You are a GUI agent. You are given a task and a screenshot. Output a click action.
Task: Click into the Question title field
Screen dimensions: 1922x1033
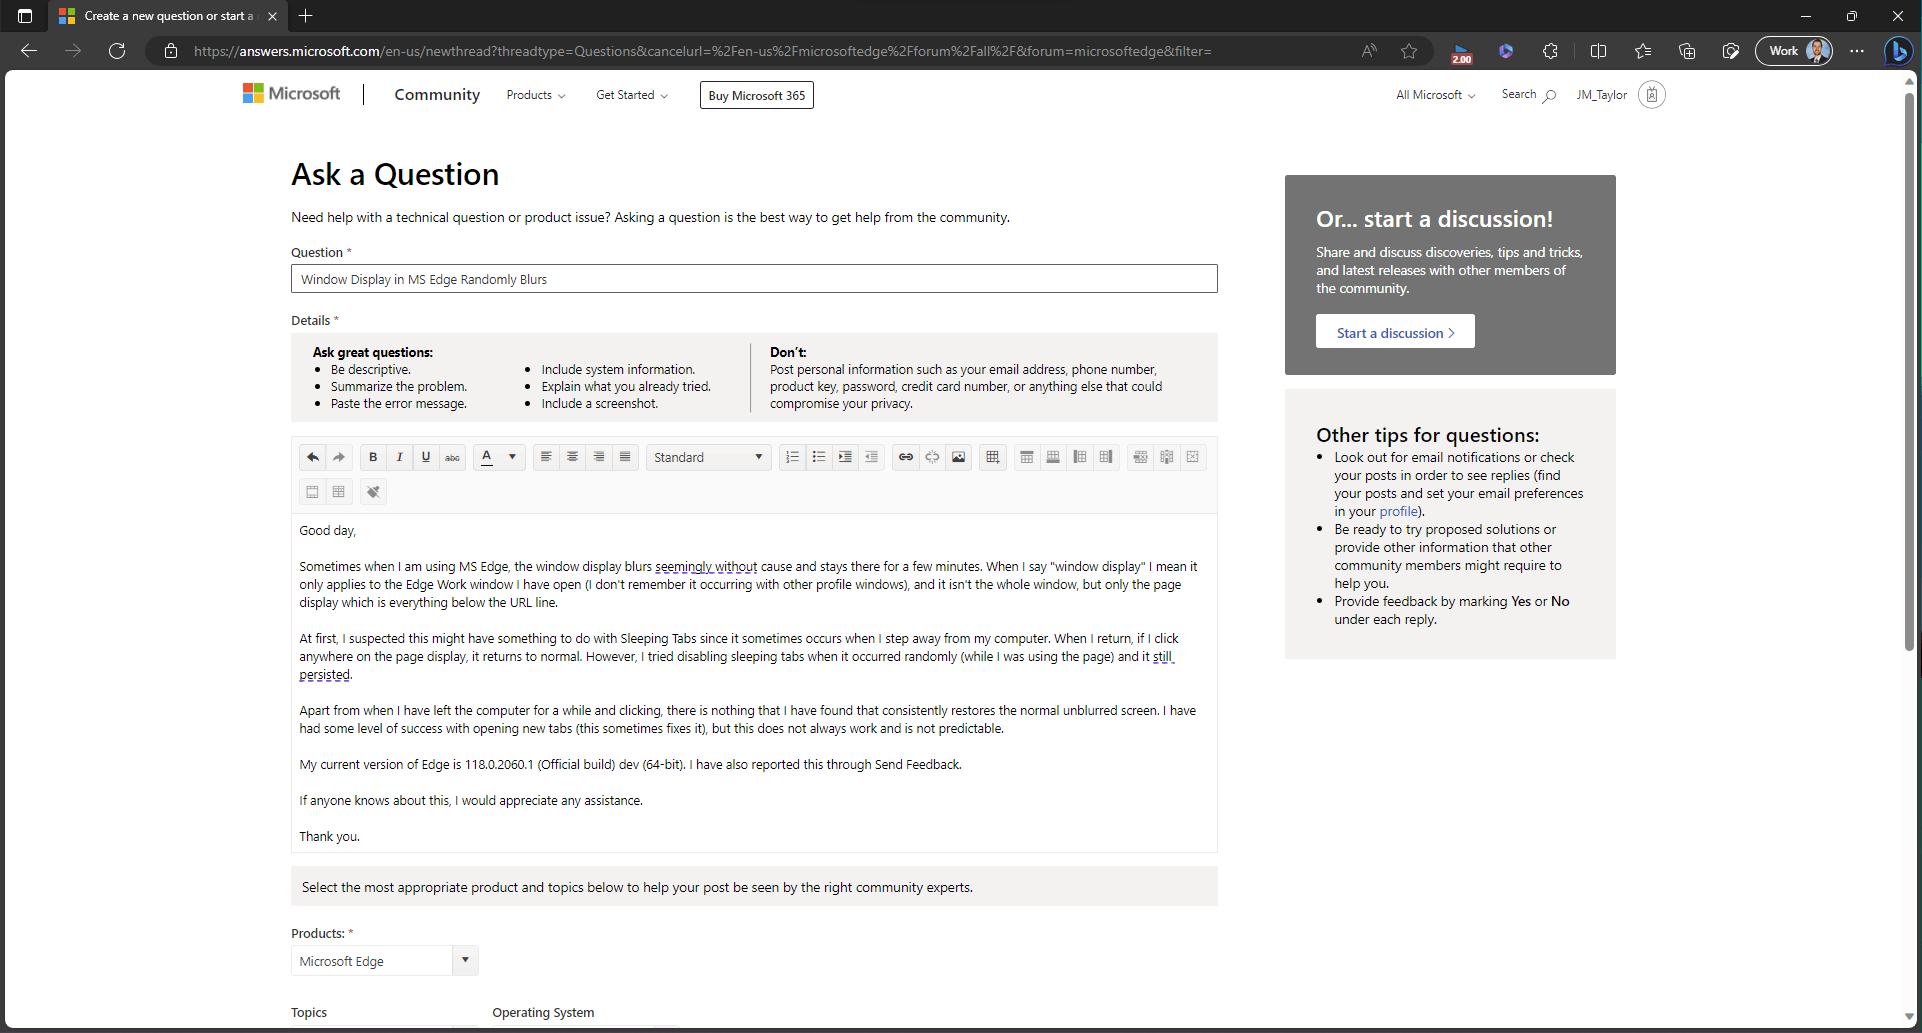pos(754,279)
